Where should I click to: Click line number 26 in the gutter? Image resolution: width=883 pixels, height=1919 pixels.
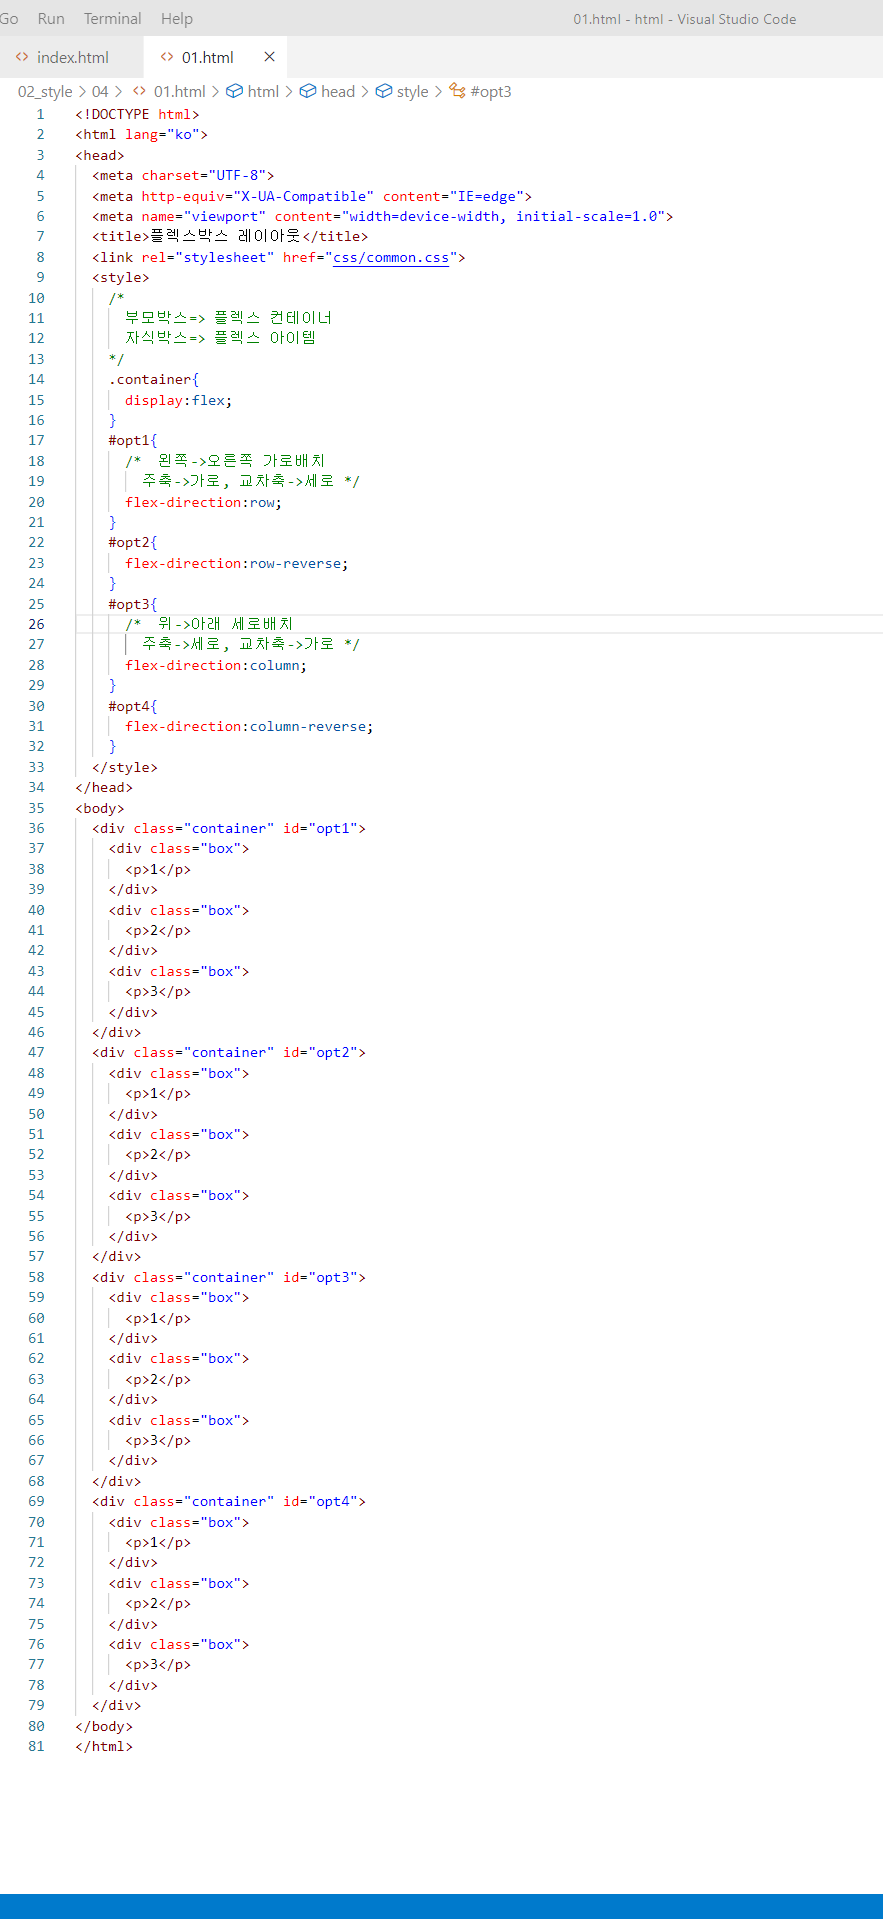pos(36,624)
